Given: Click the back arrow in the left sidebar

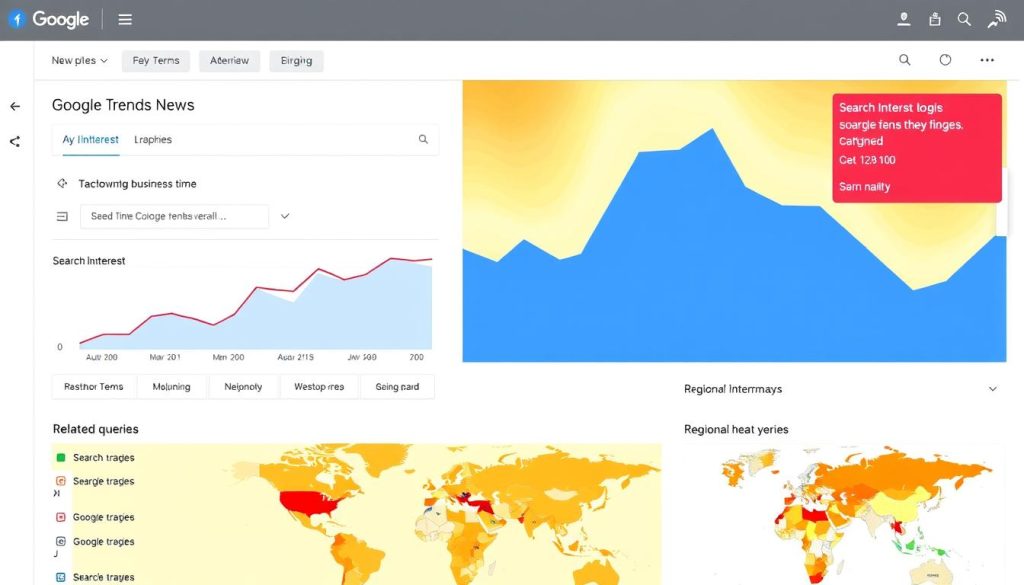Looking at the screenshot, I should pyautogui.click(x=14, y=105).
